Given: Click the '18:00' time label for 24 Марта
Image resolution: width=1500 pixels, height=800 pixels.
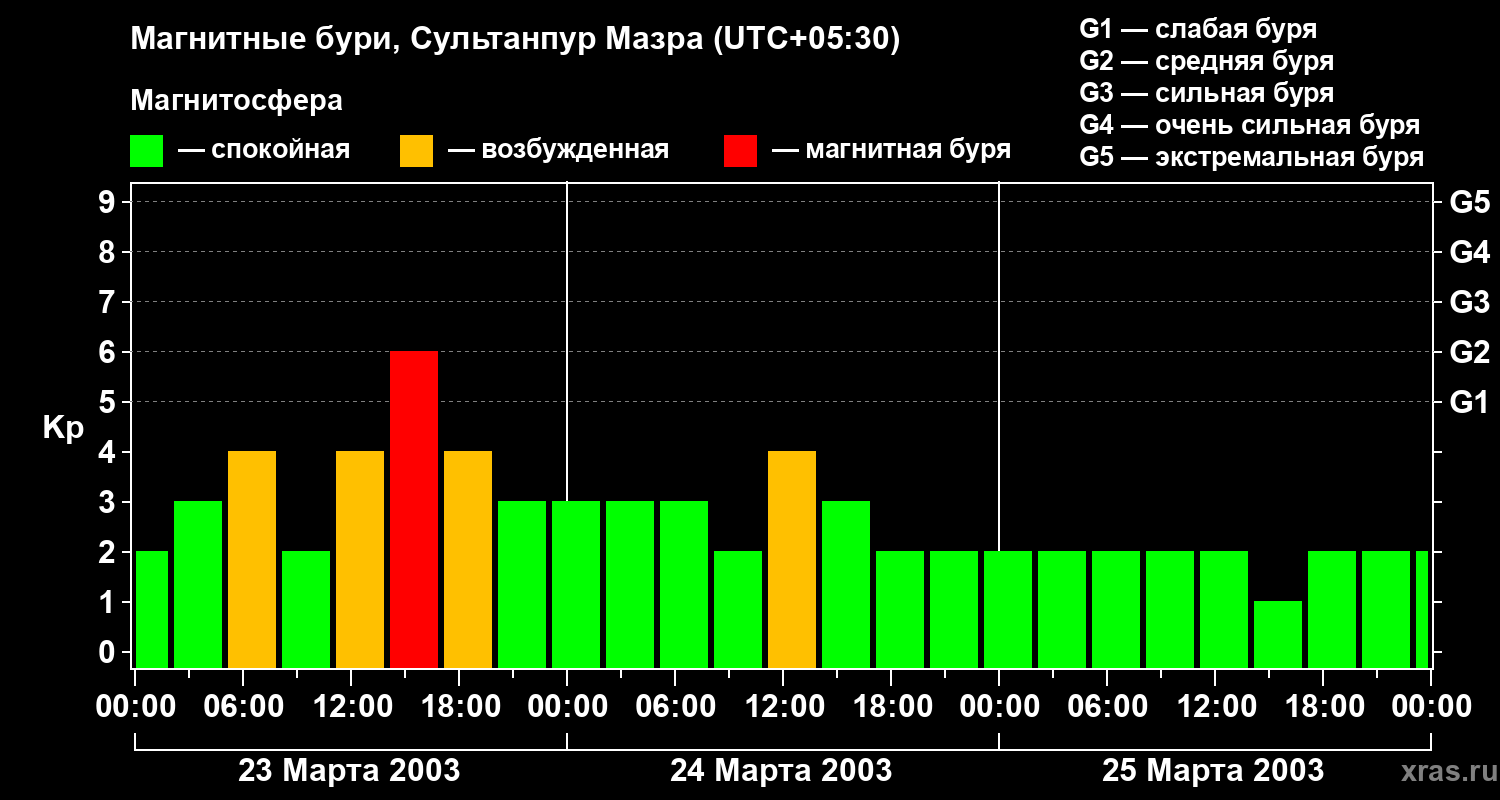Looking at the screenshot, I should pyautogui.click(x=891, y=706).
